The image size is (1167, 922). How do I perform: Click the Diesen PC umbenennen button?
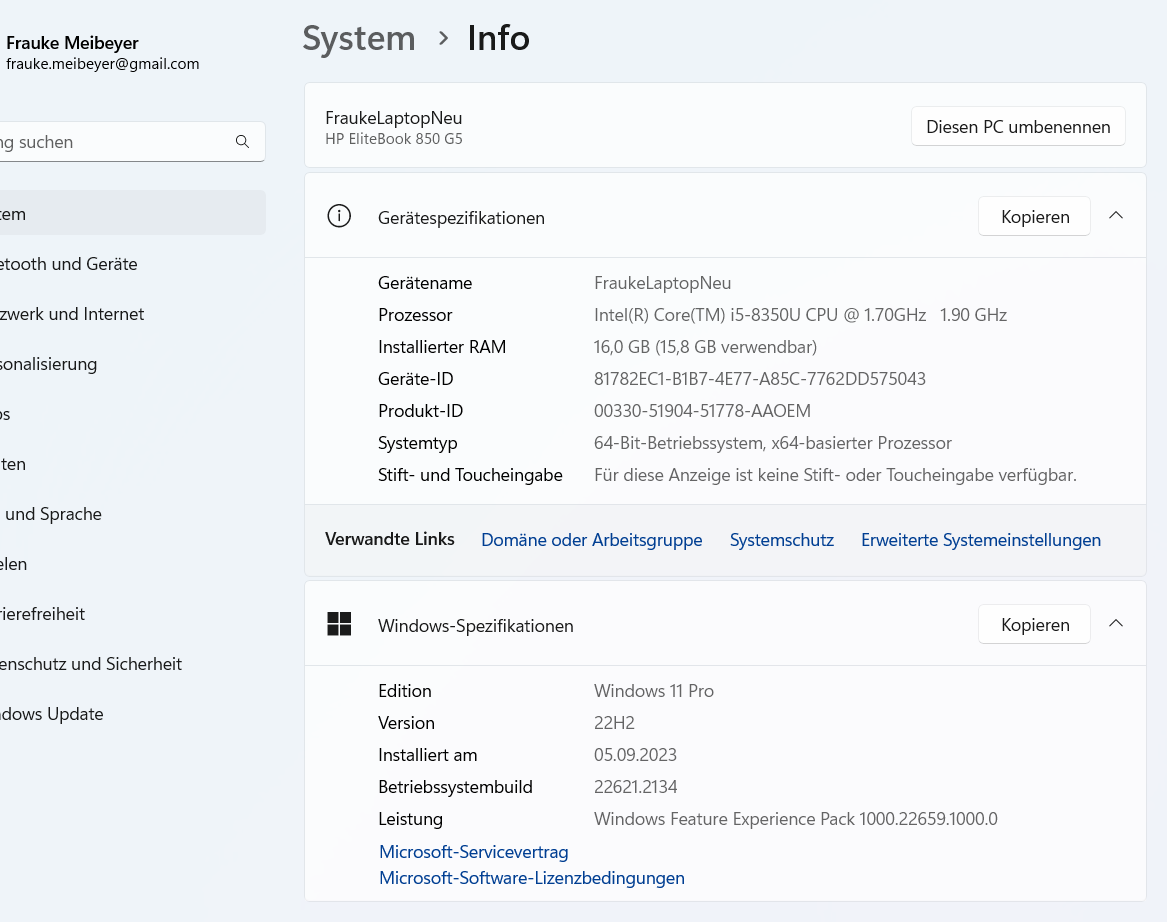[x=1018, y=127]
